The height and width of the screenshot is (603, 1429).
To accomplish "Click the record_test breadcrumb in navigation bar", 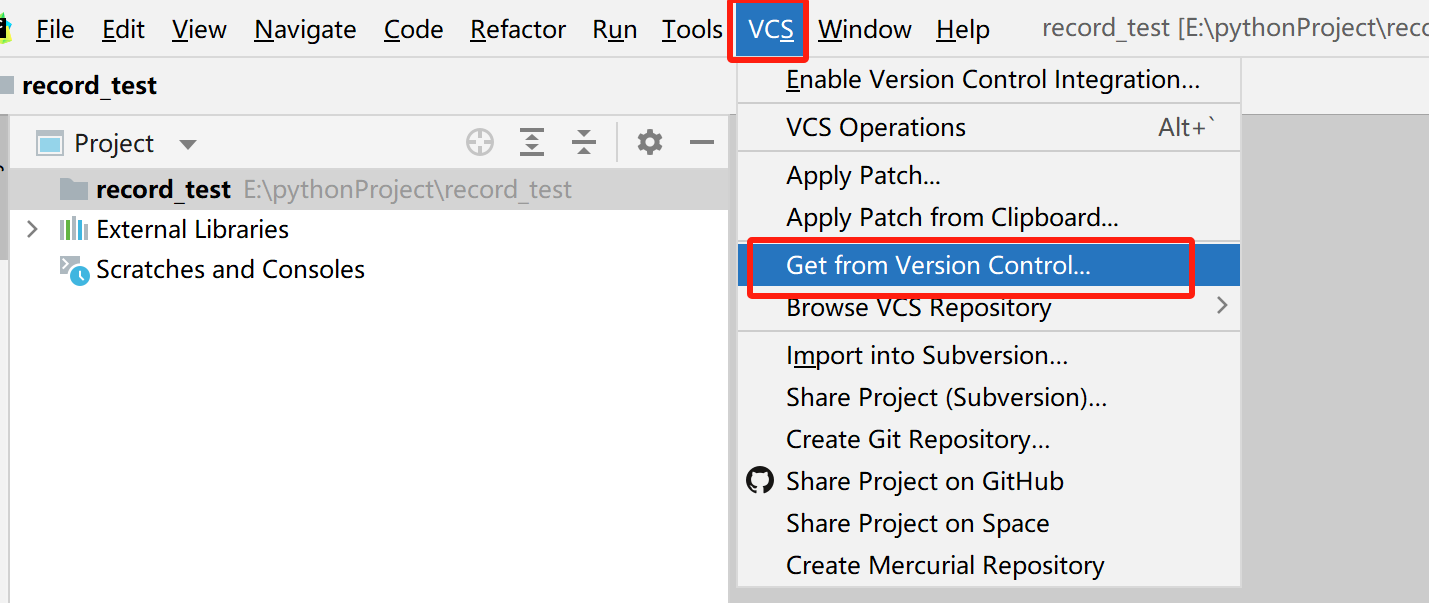I will [x=89, y=86].
